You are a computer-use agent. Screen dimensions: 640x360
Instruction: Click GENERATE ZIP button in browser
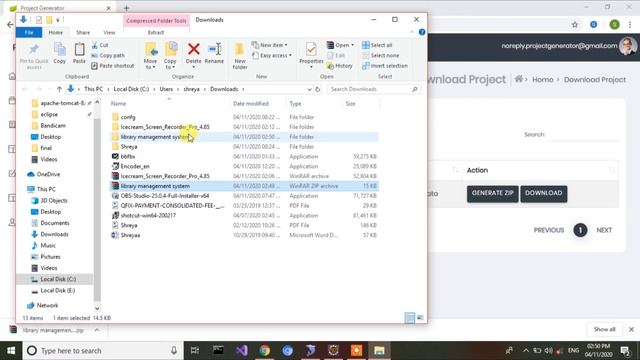(x=493, y=193)
